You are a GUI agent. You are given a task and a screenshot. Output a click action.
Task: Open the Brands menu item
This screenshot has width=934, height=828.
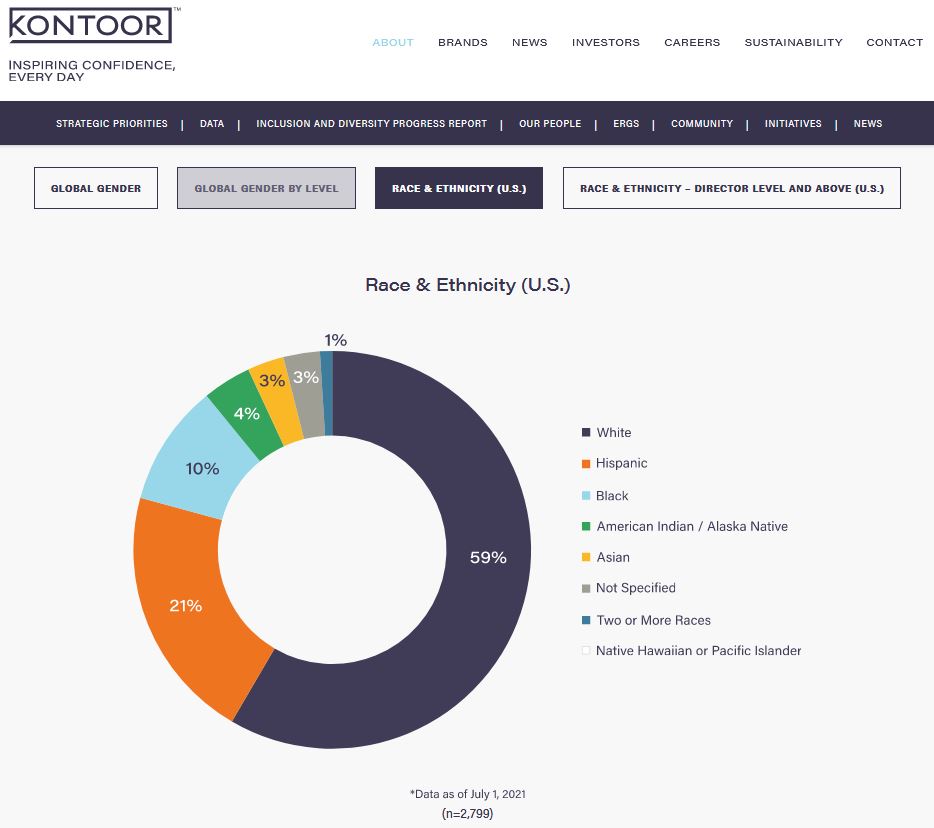click(x=462, y=42)
